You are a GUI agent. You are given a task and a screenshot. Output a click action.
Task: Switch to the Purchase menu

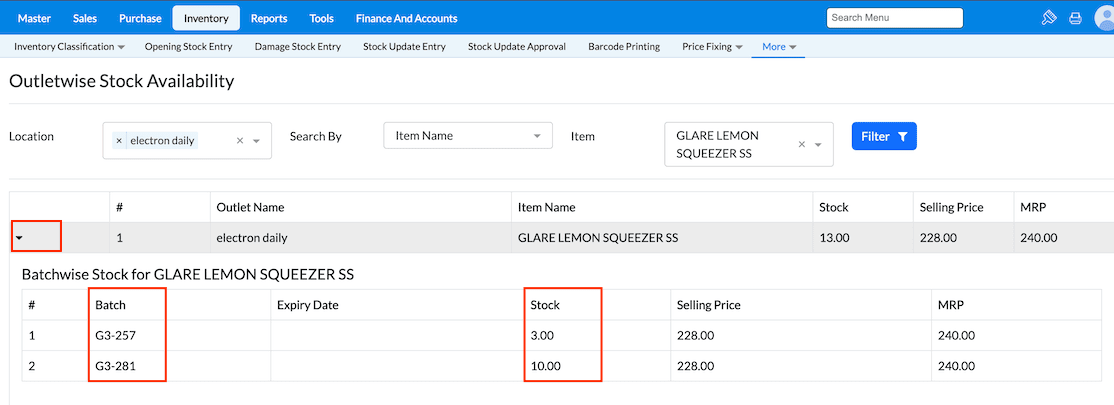click(x=140, y=18)
